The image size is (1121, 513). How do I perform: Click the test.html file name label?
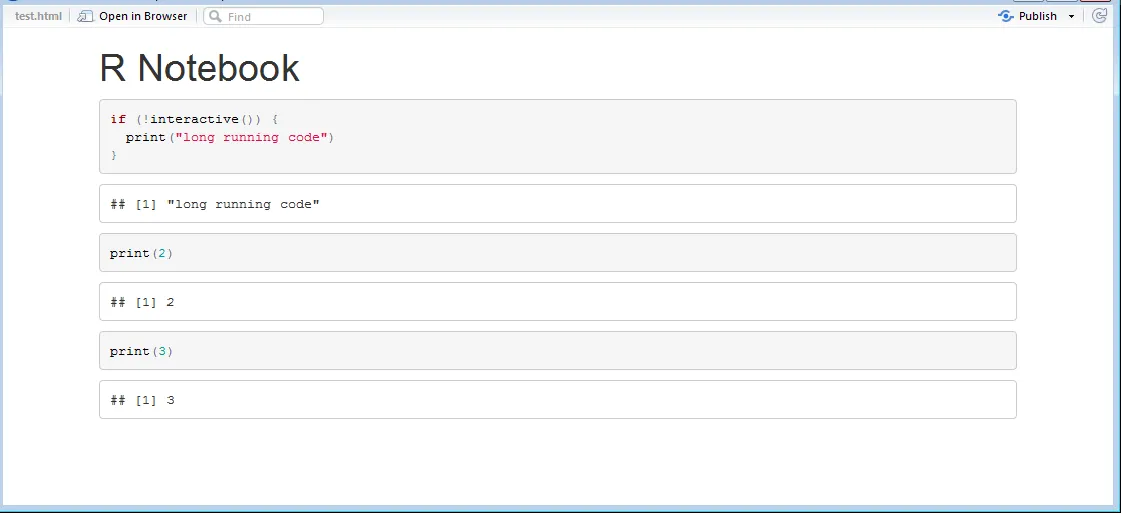tap(38, 16)
